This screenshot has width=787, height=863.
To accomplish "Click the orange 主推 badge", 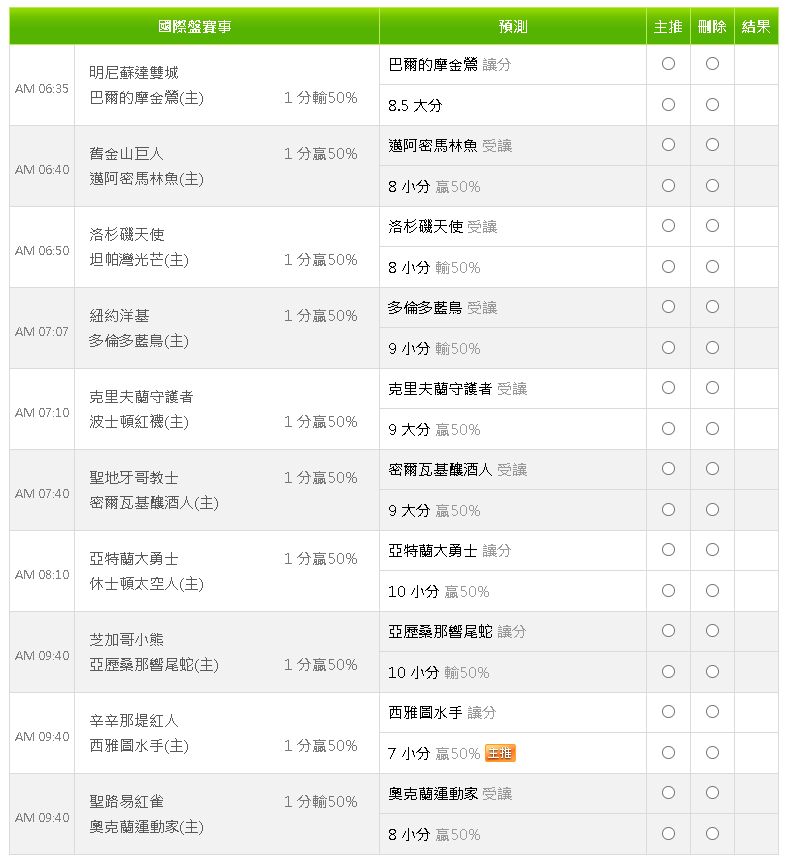I will [500, 753].
